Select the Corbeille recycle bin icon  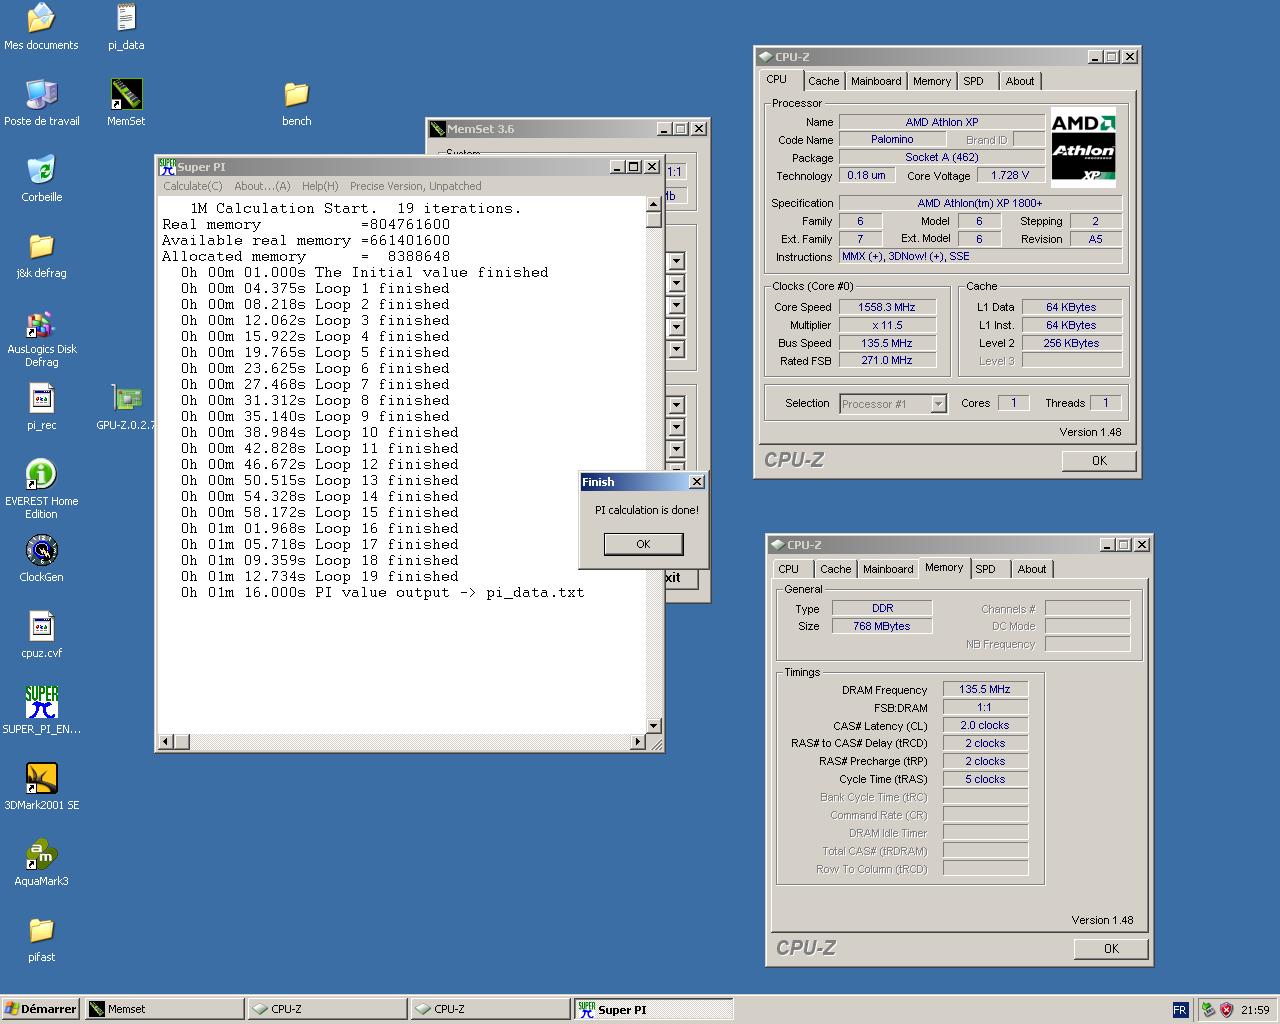pyautogui.click(x=41, y=170)
